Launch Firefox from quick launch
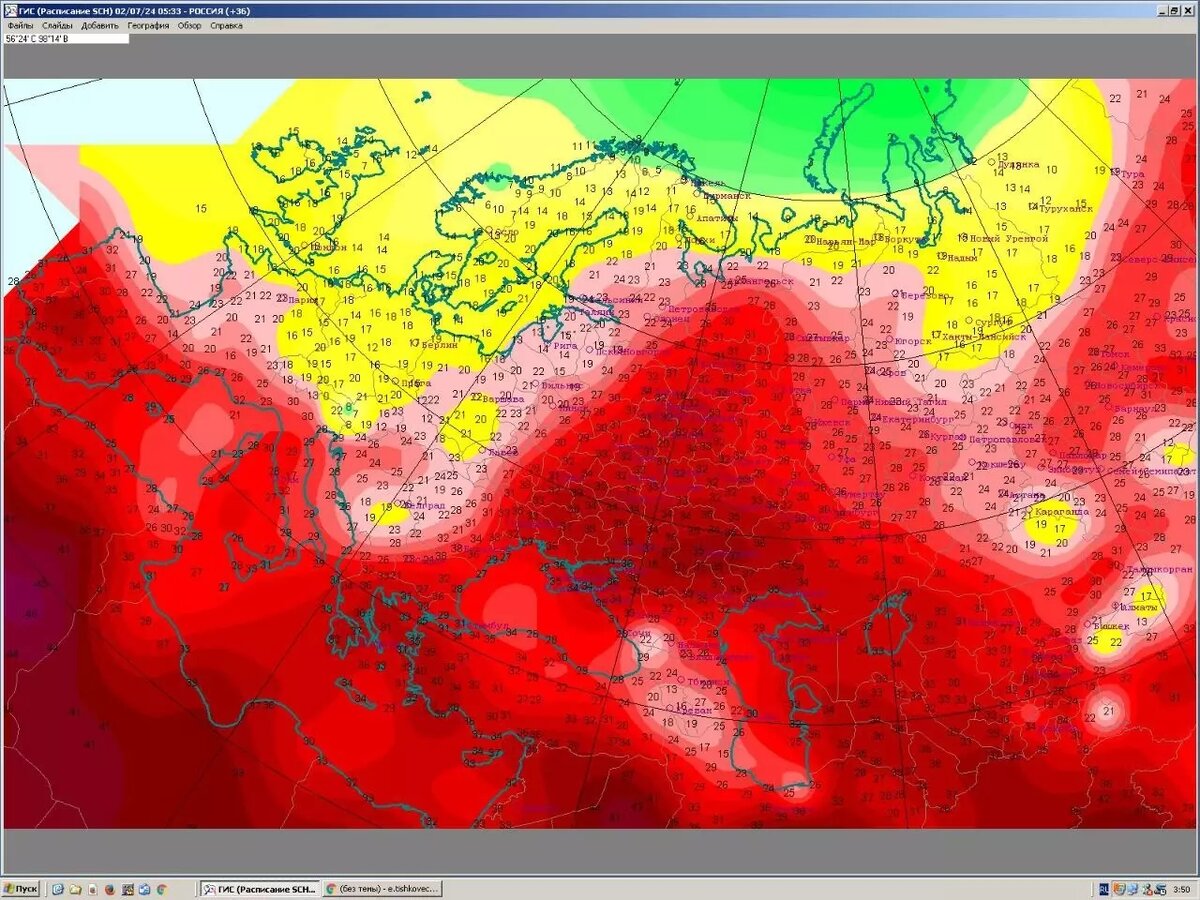This screenshot has height=900, width=1200. pos(110,888)
